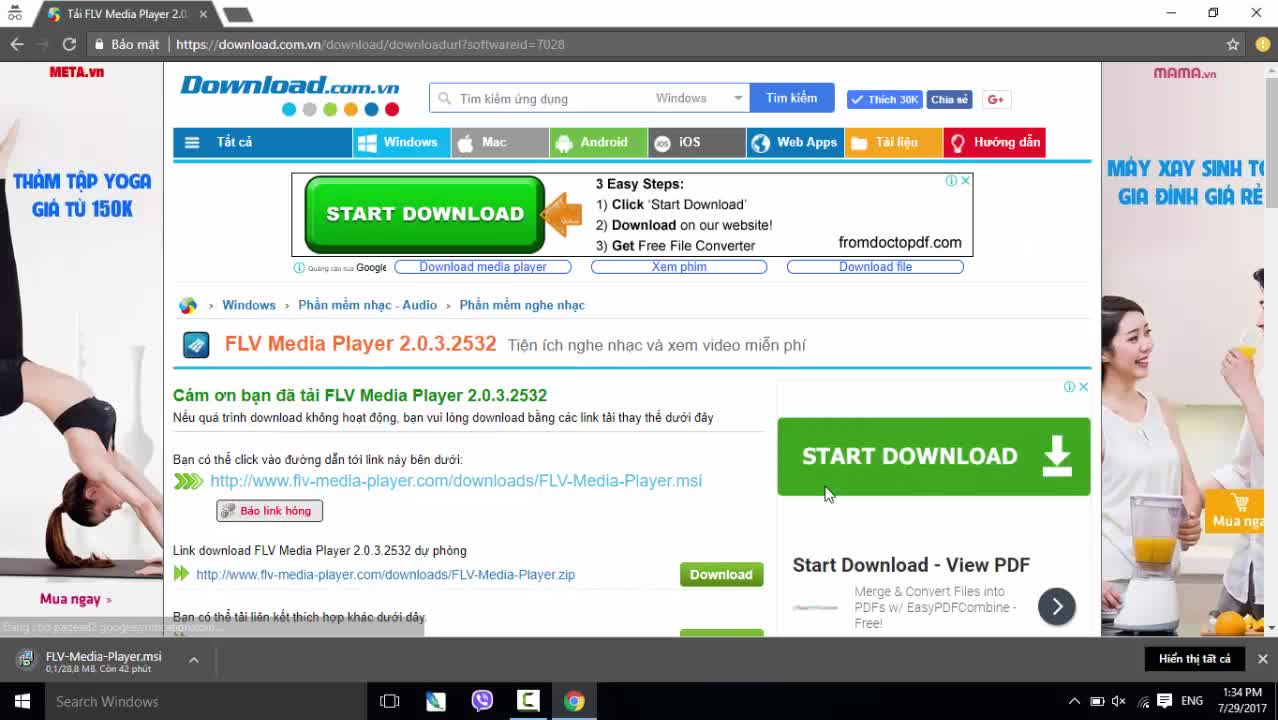Open hamburger icon next to Tất cả

192,142
